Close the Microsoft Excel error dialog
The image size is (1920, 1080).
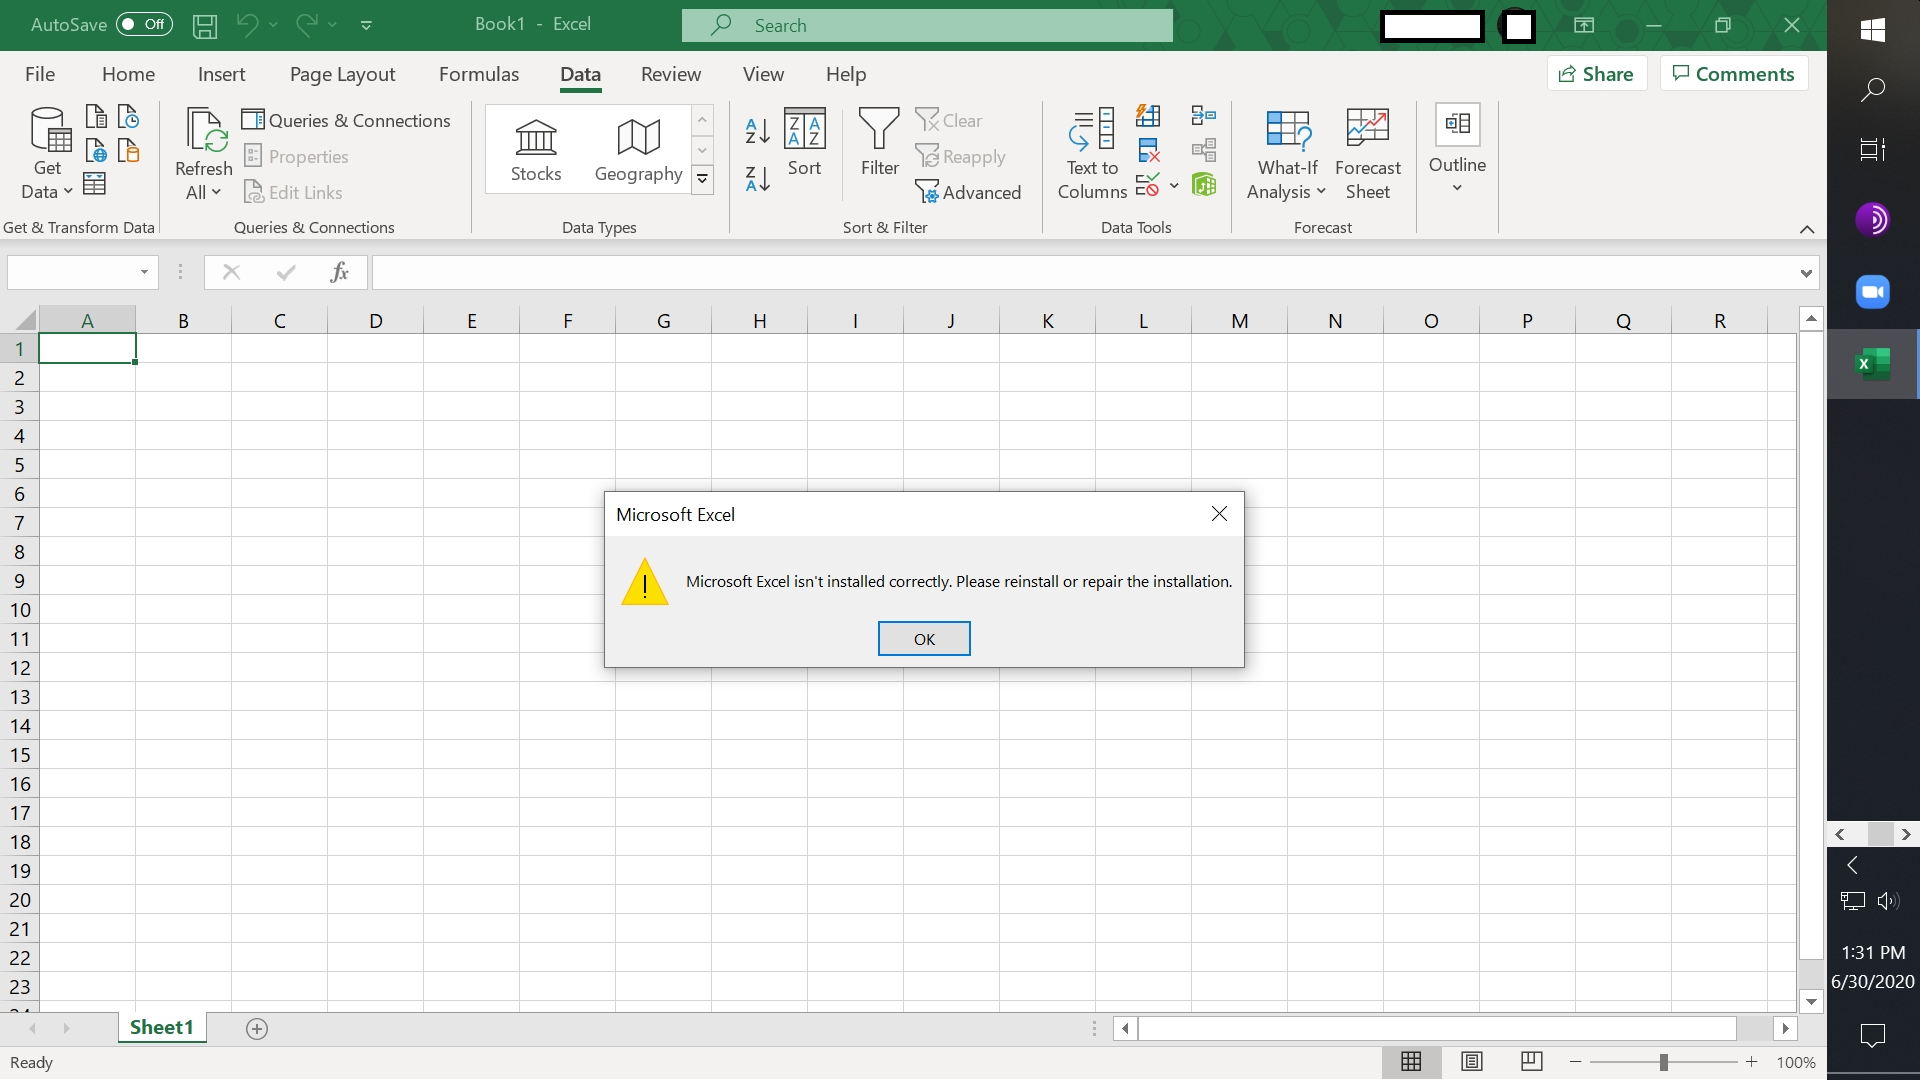coord(1219,514)
